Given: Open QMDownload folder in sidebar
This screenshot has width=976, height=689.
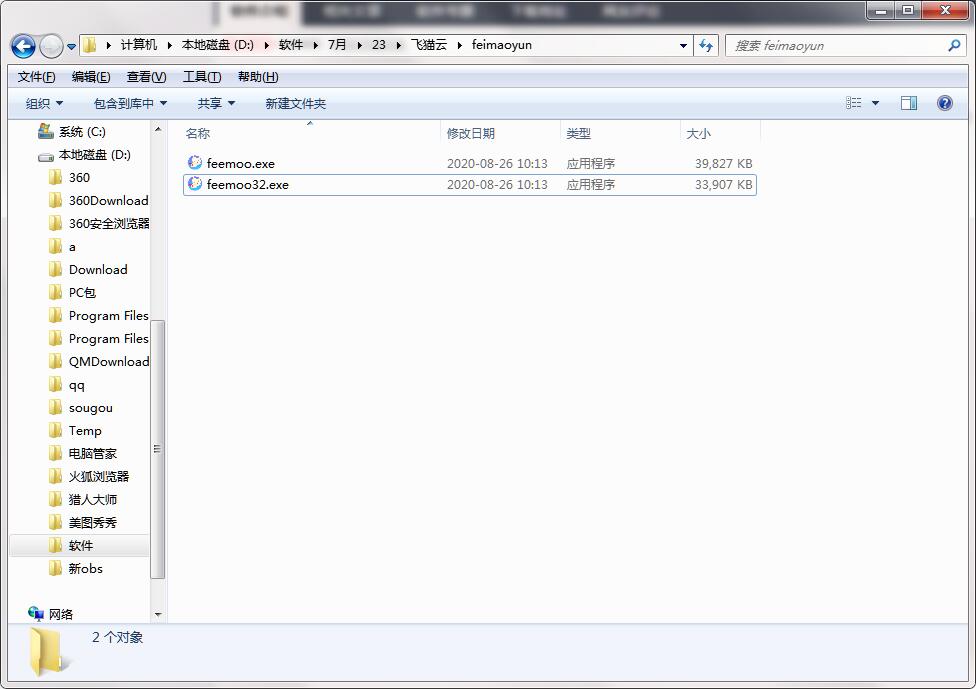Looking at the screenshot, I should 109,362.
